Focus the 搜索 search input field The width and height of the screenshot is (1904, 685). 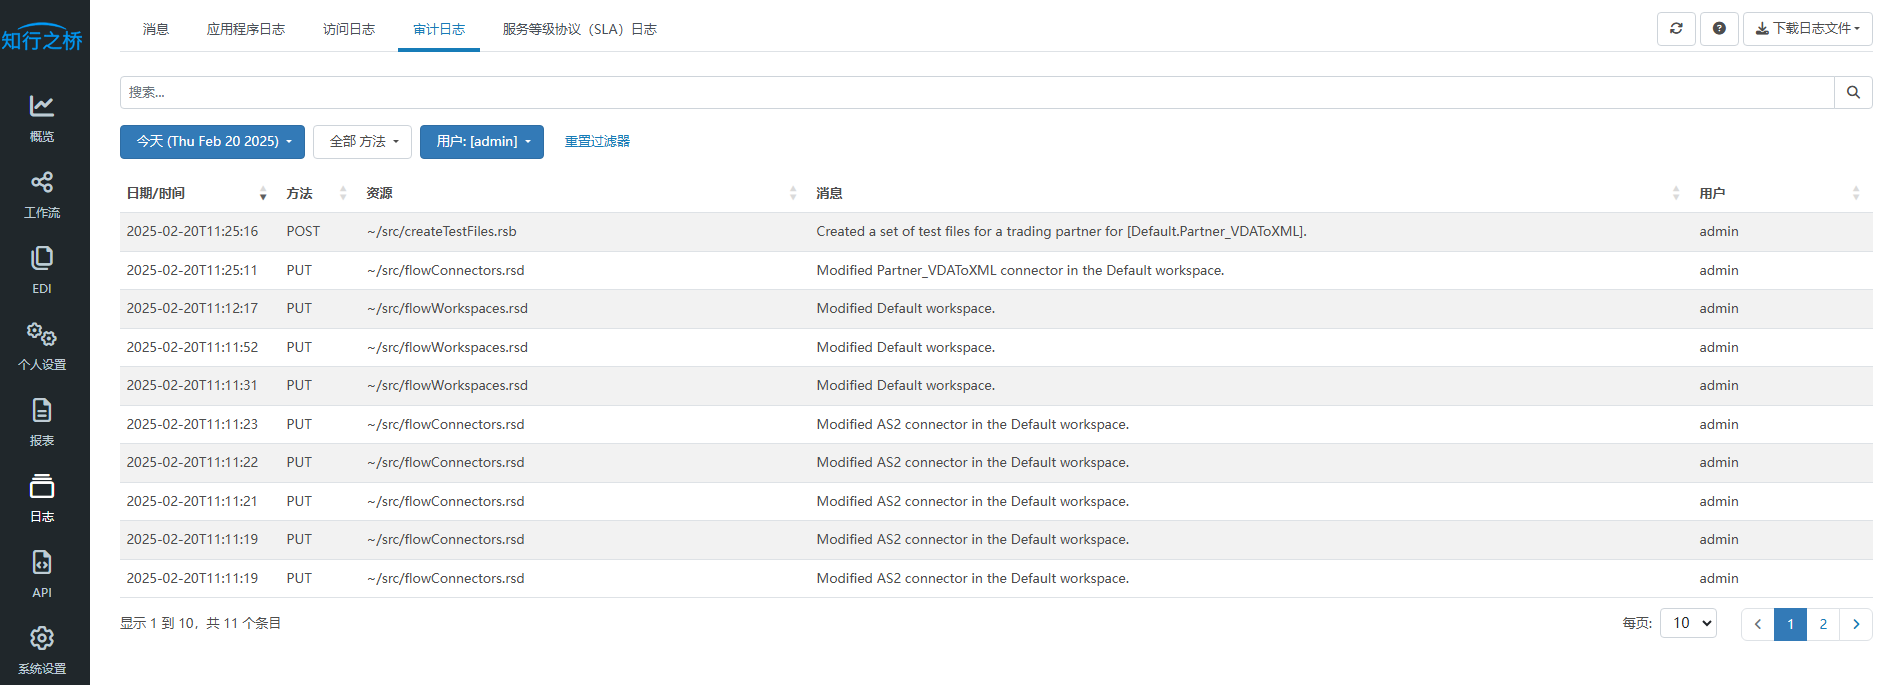click(x=977, y=92)
